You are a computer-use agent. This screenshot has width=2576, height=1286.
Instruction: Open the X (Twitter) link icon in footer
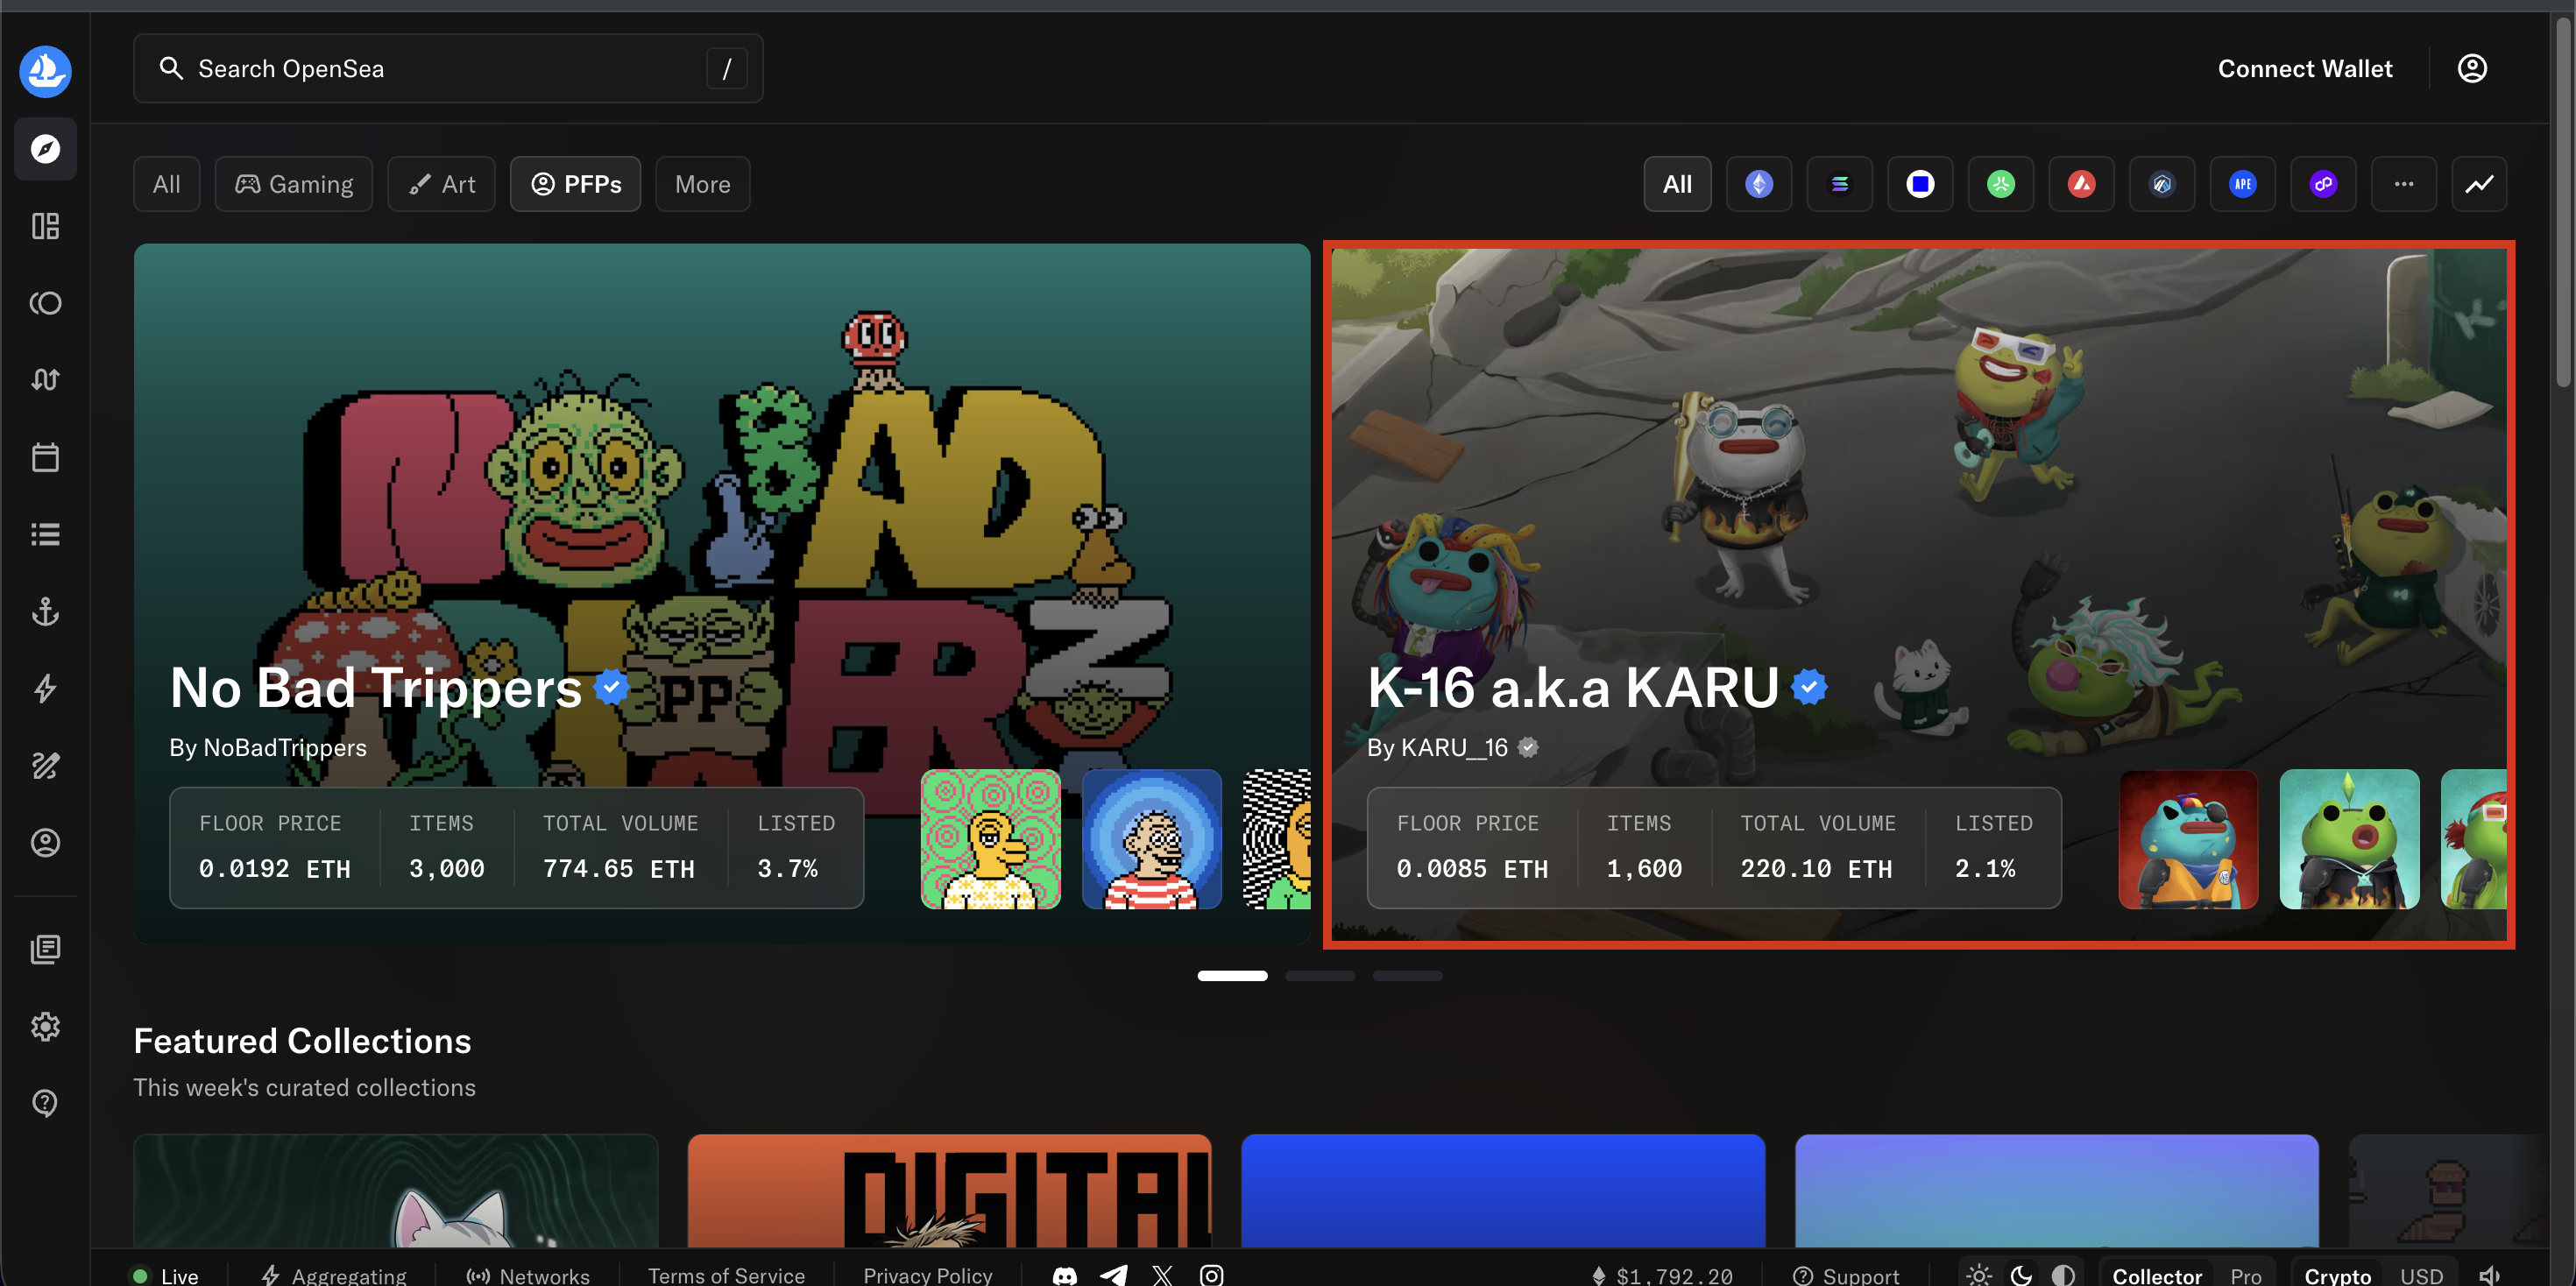point(1162,1275)
